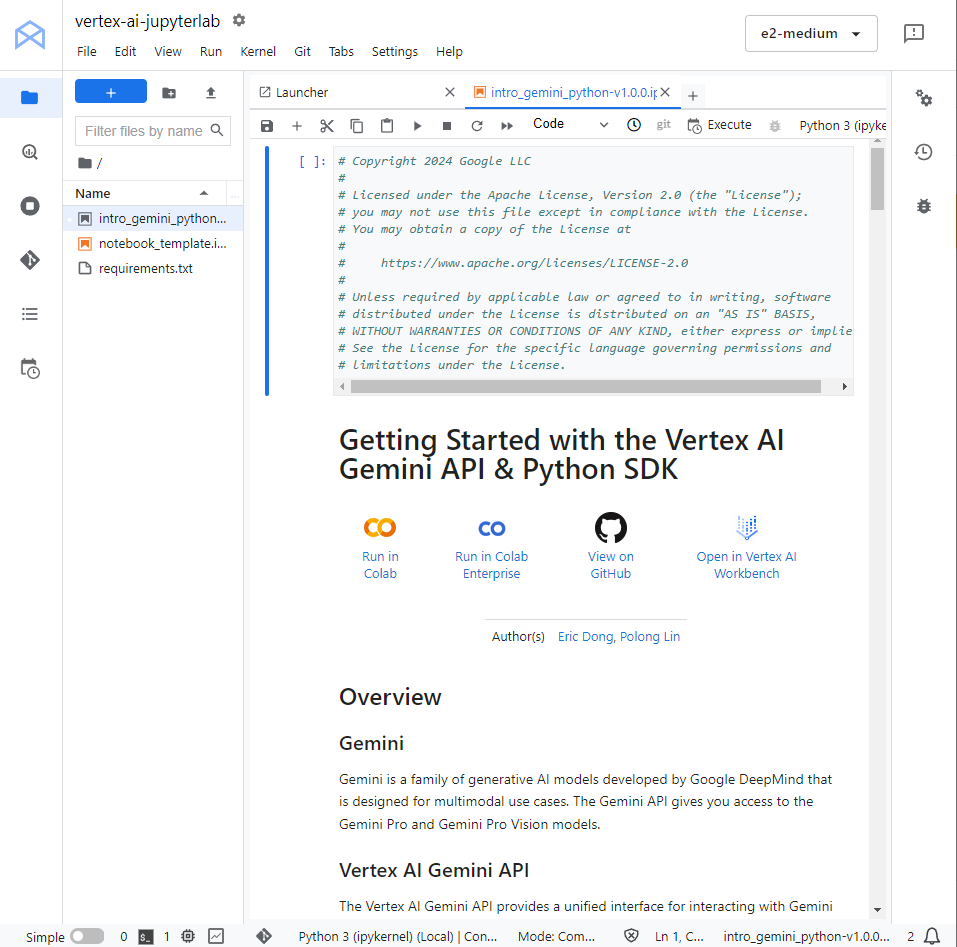Restart kernel and run all cells

coord(507,126)
